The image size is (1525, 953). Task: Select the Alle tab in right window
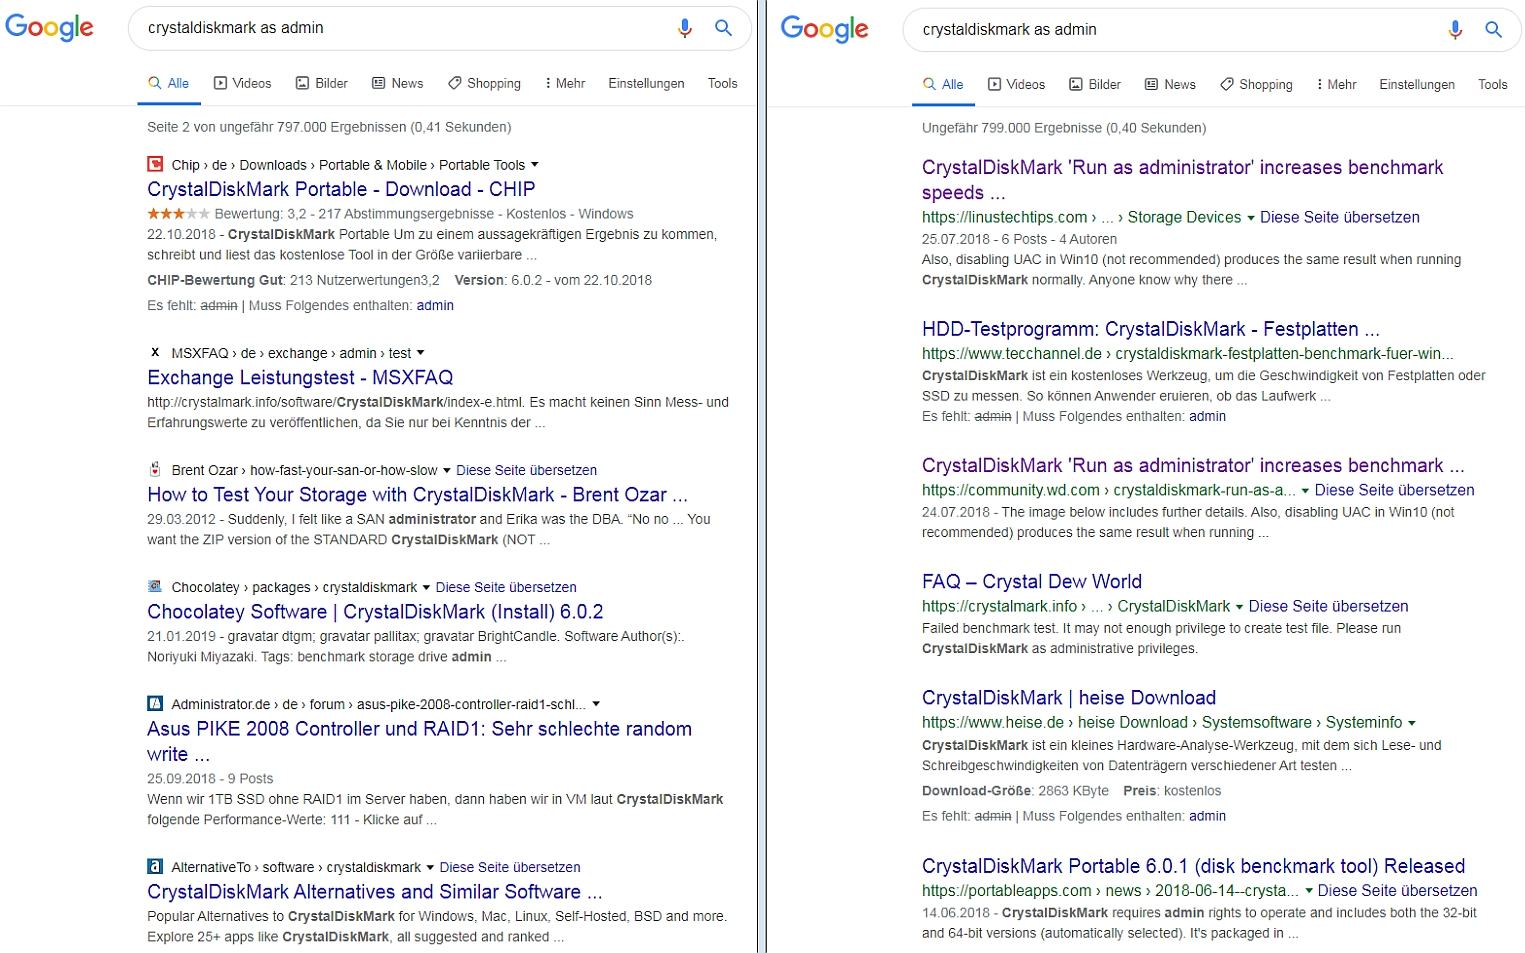pos(943,84)
